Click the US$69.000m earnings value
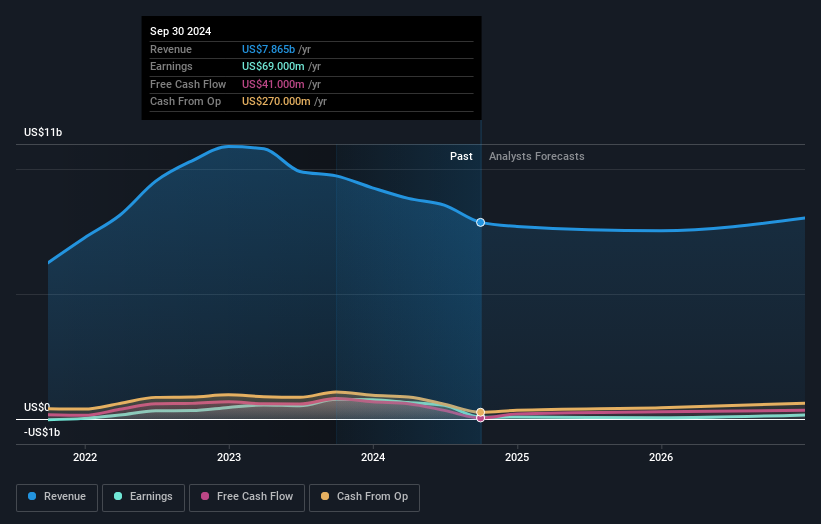821x524 pixels. coord(273,66)
